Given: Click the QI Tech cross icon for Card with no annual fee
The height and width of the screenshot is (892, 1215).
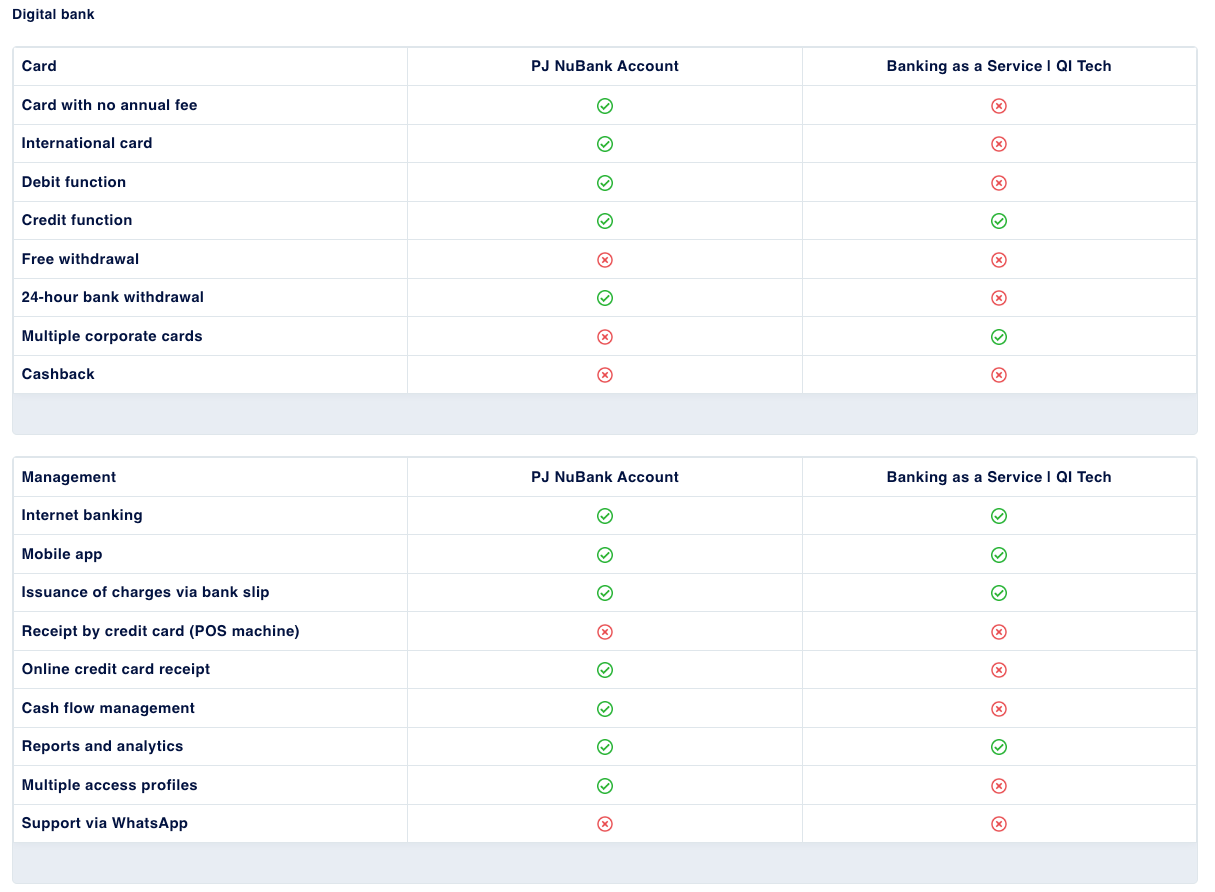Looking at the screenshot, I should 999,106.
